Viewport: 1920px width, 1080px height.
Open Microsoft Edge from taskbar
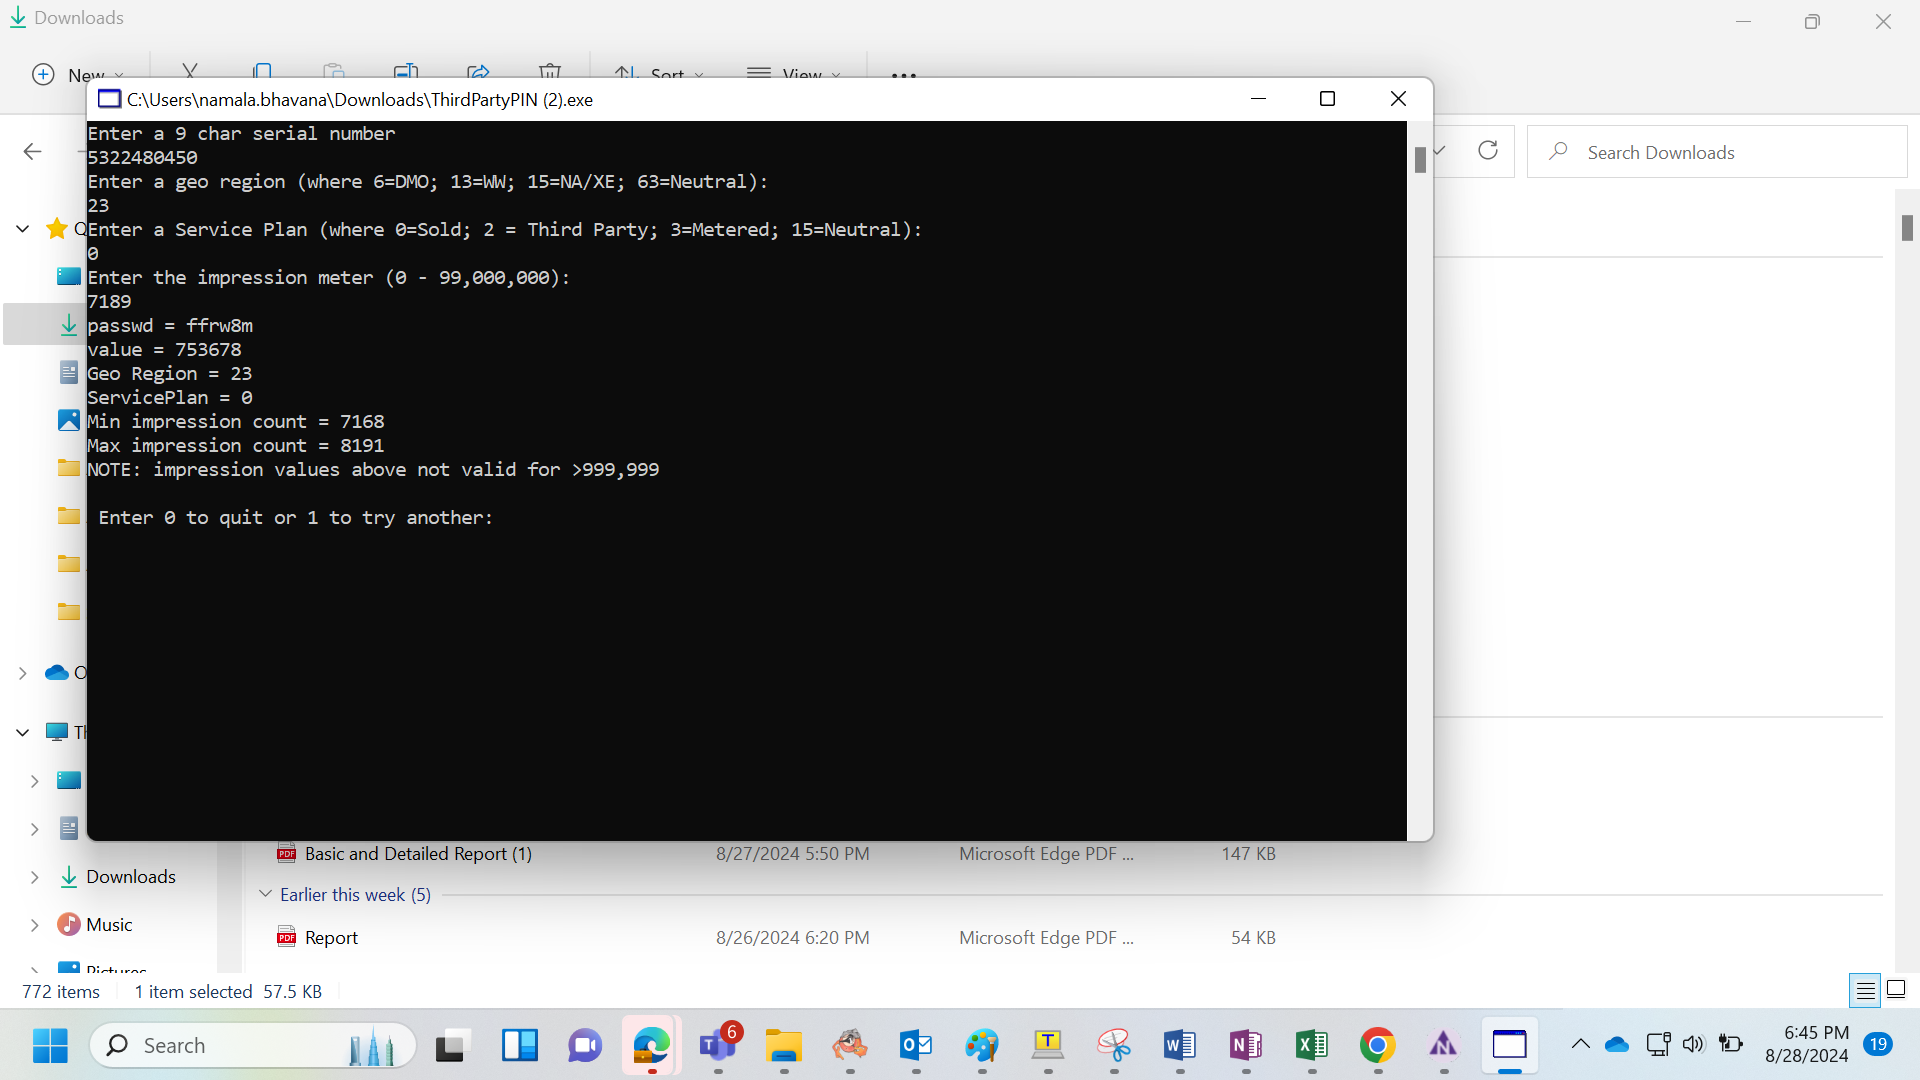coord(651,1046)
